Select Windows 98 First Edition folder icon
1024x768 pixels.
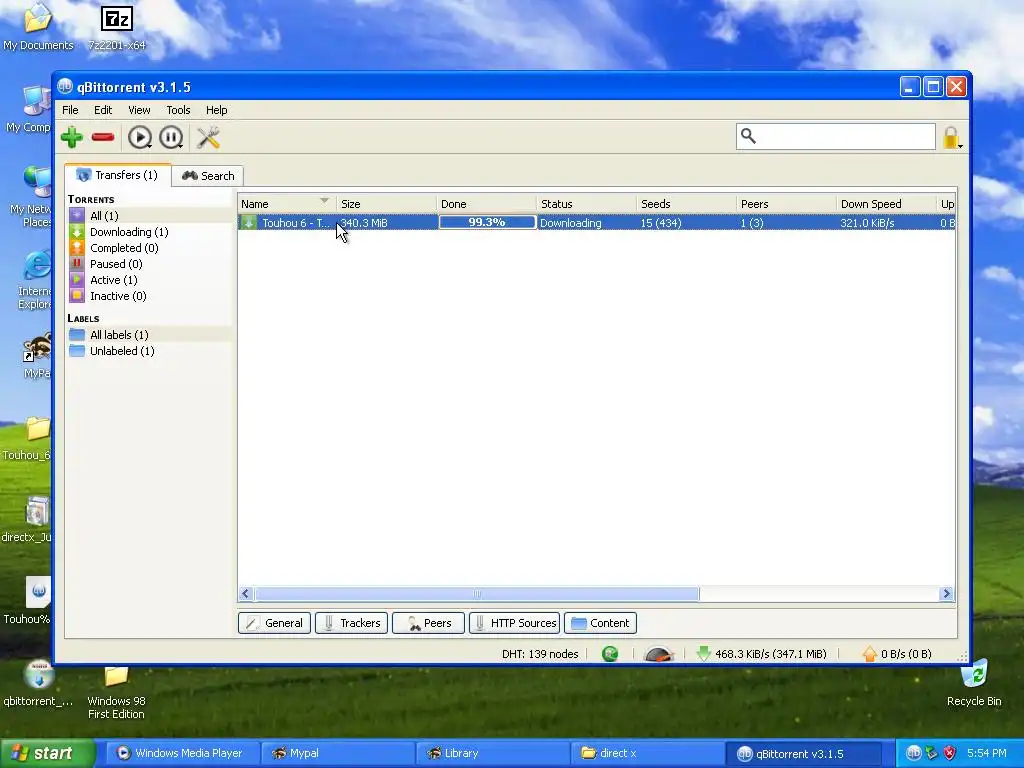[116, 694]
